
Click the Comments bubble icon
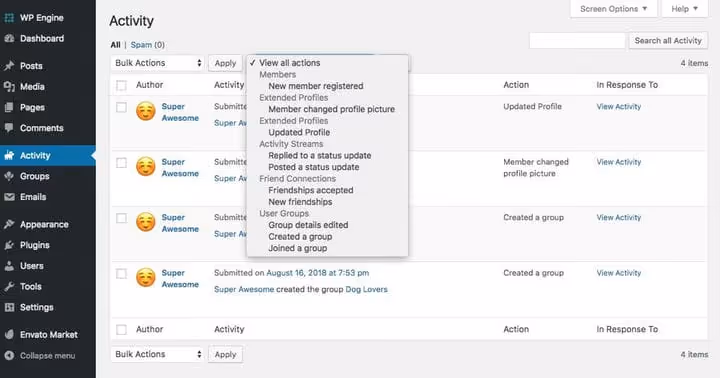point(9,128)
